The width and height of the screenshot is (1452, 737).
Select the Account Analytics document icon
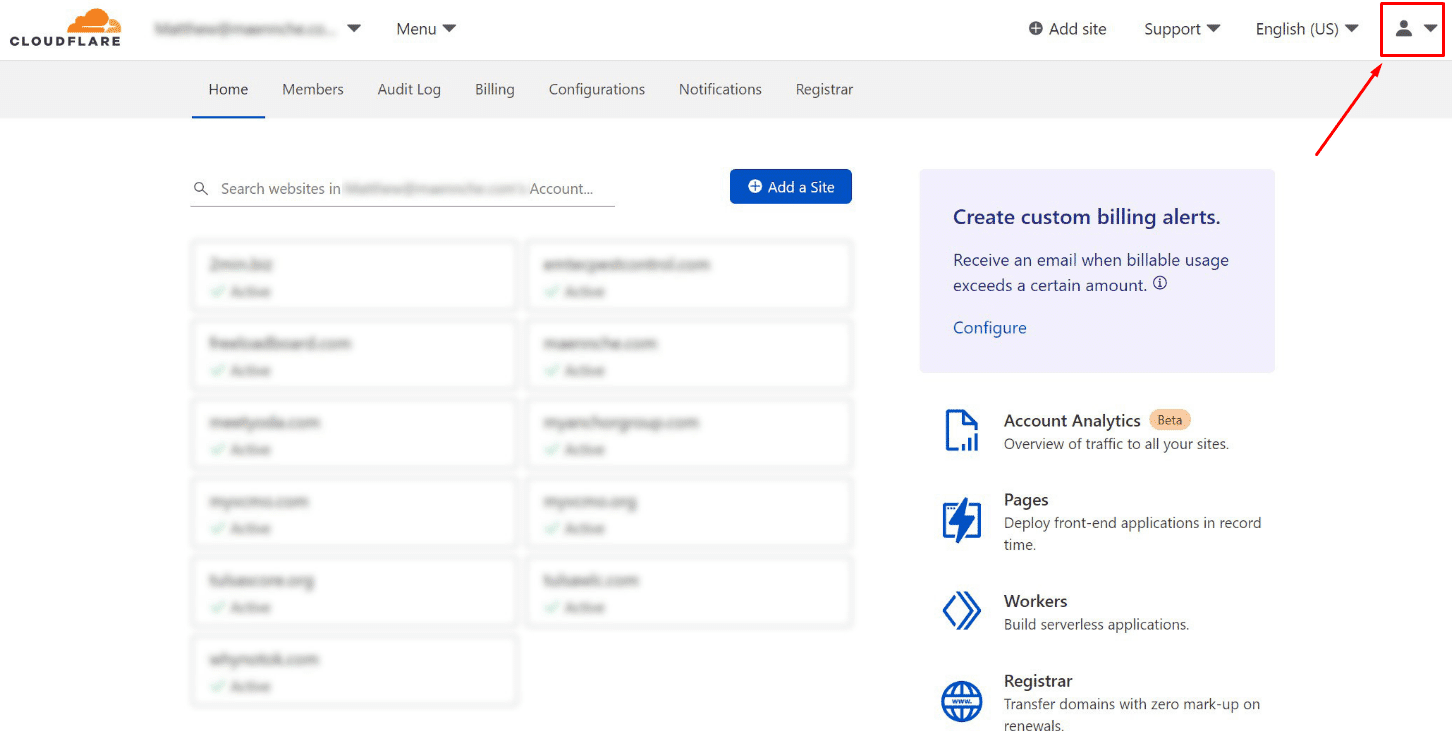[961, 430]
